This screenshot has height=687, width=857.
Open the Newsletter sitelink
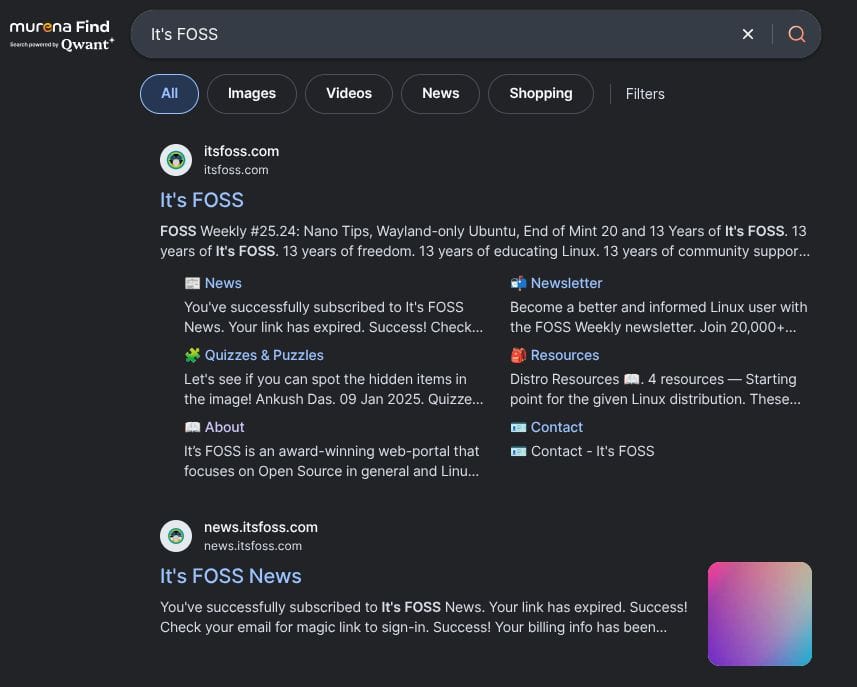point(566,283)
